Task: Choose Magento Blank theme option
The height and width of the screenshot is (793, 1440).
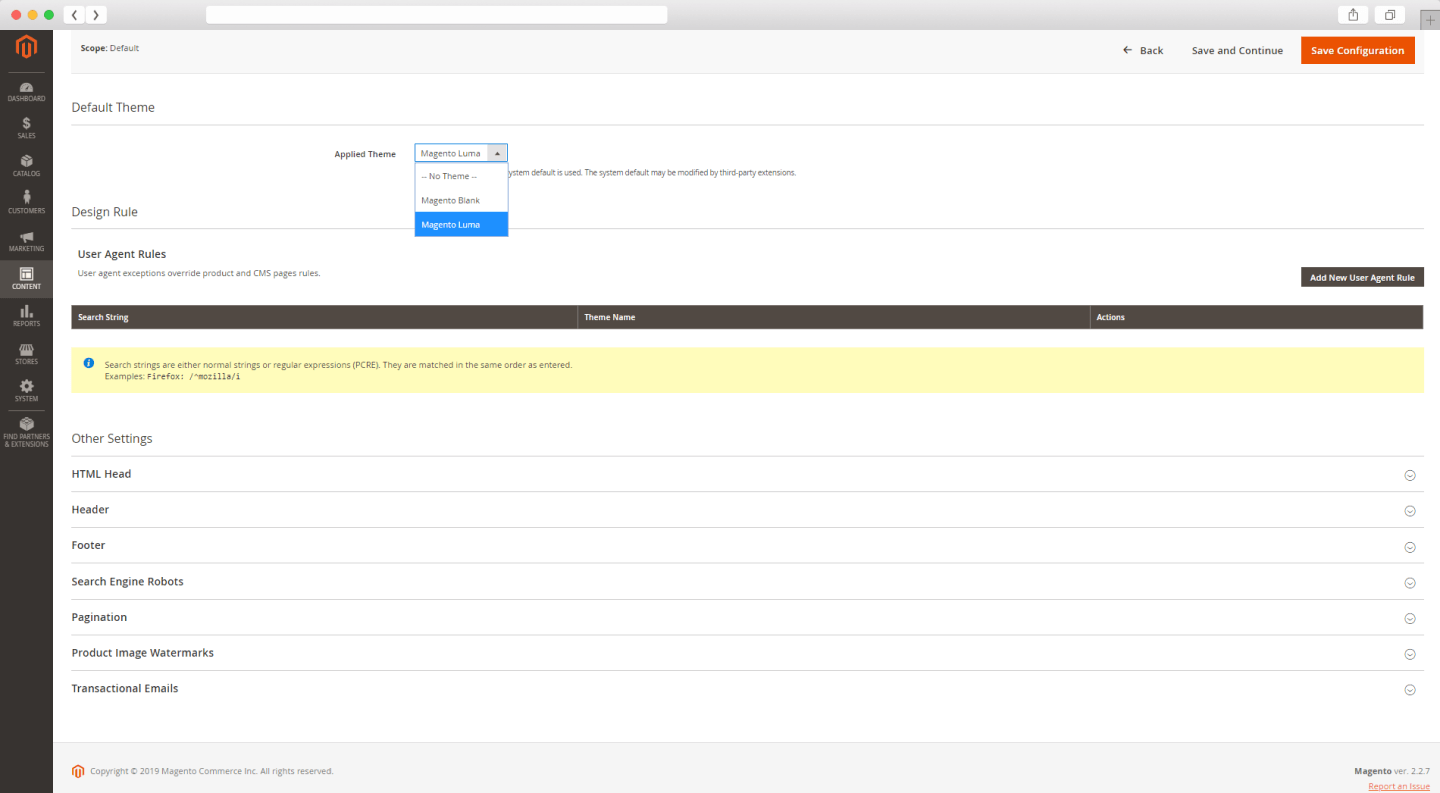Action: point(461,200)
